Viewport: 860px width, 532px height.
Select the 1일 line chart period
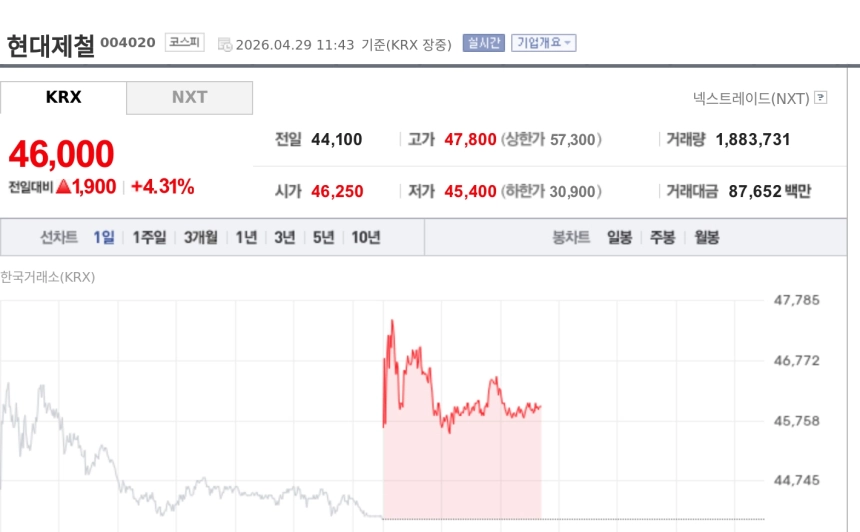[x=104, y=237]
